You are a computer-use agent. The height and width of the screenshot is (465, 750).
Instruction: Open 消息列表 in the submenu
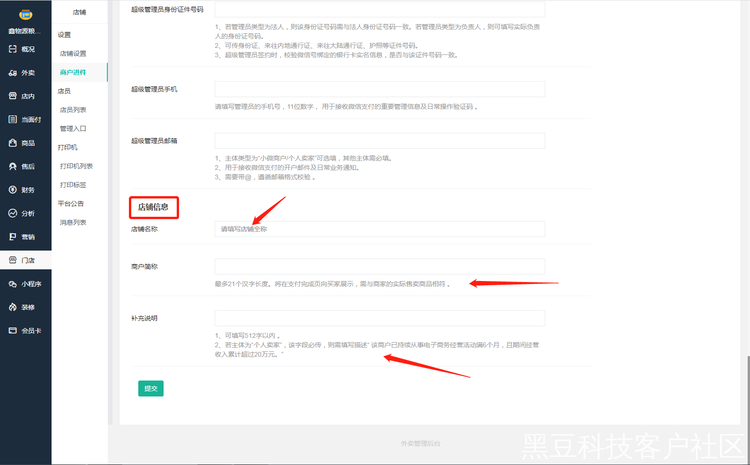[73, 222]
